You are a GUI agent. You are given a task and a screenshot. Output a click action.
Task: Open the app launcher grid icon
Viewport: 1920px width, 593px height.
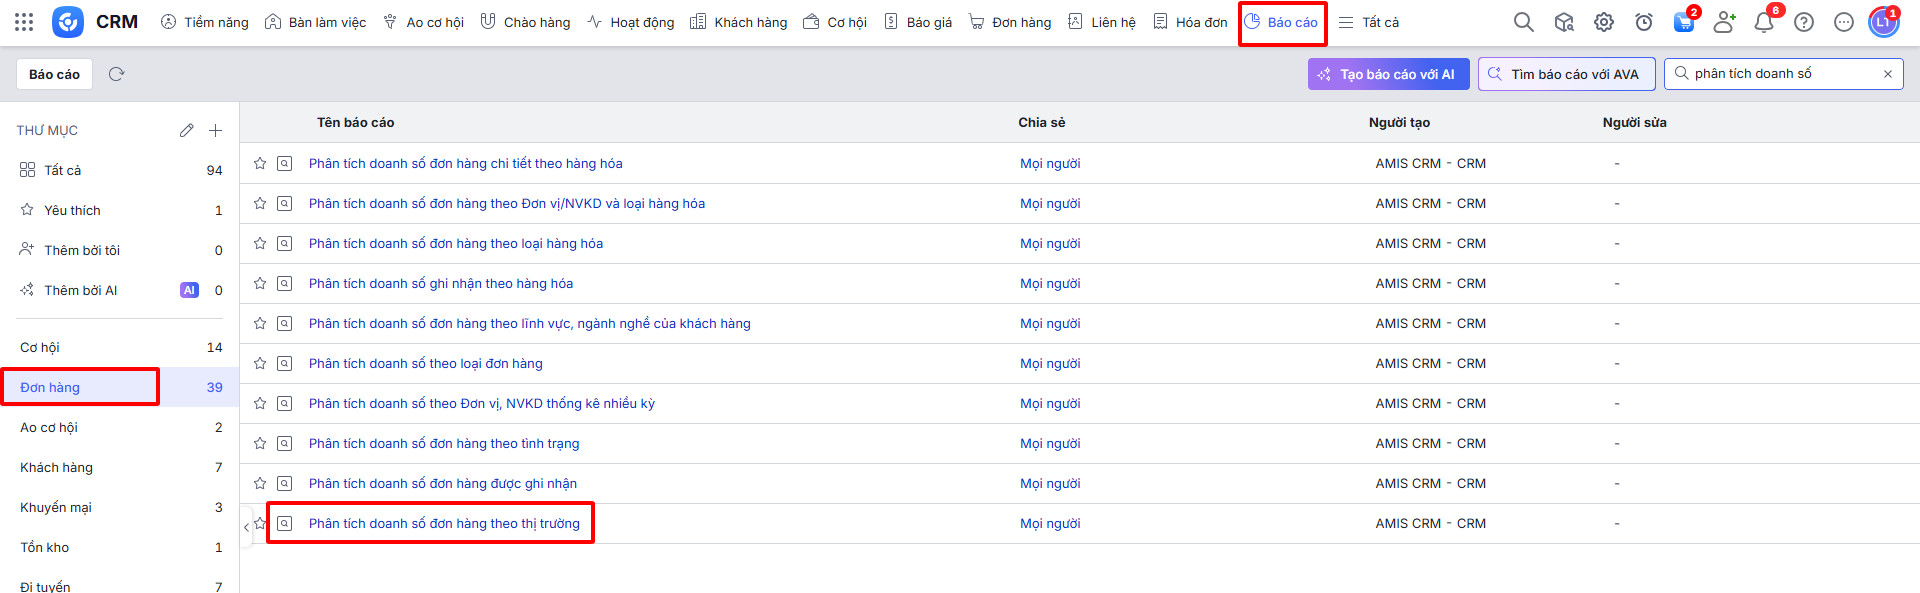[x=24, y=22]
